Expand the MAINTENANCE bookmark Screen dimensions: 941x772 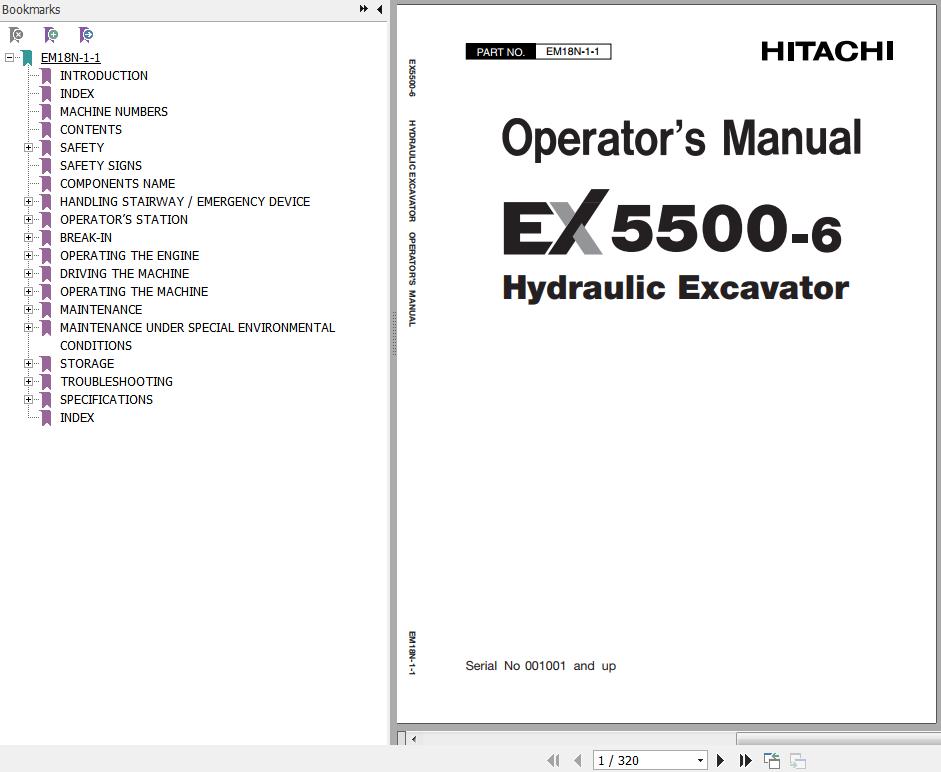pyautogui.click(x=28, y=310)
